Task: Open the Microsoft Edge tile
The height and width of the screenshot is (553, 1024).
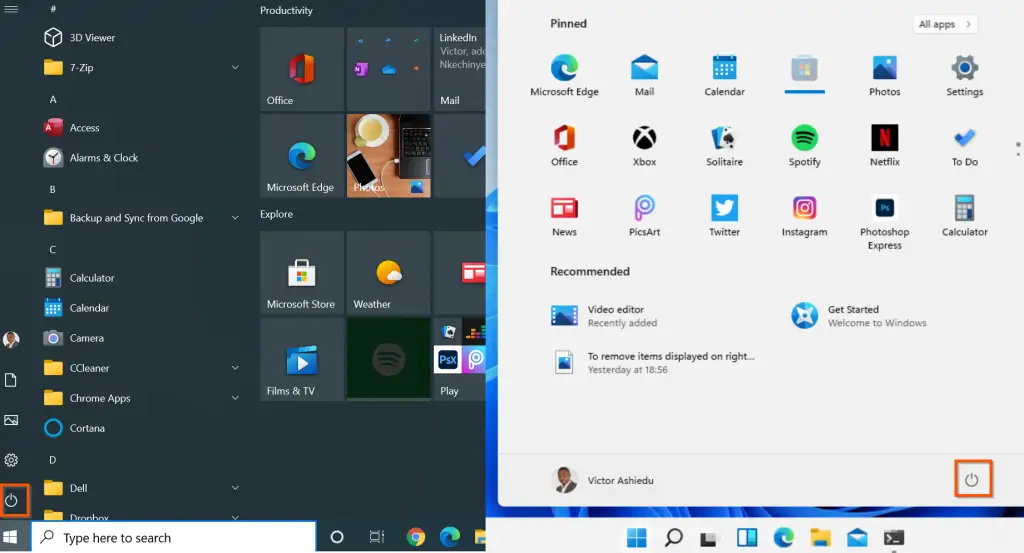Action: tap(302, 155)
